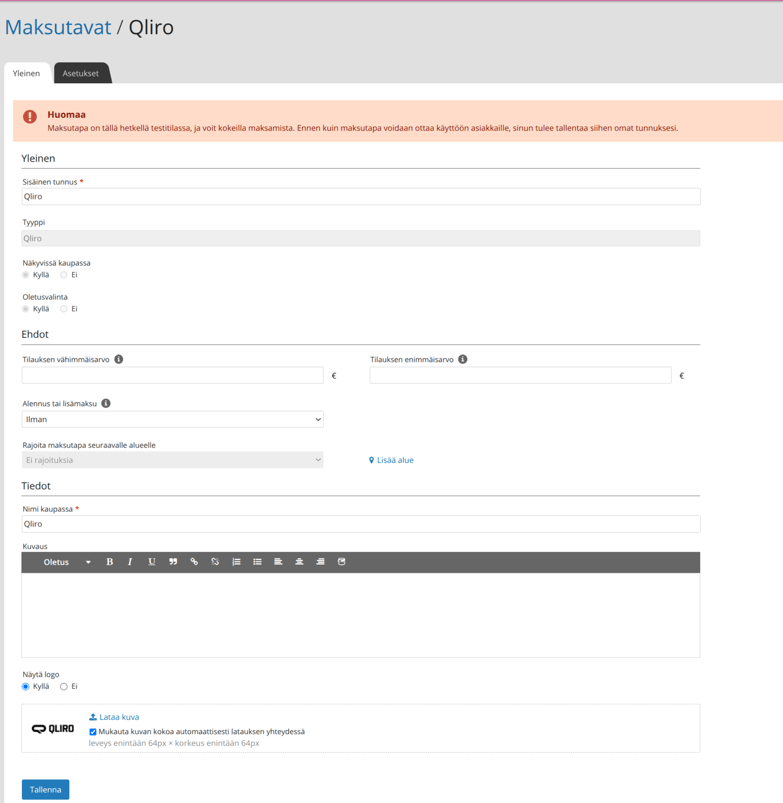The height and width of the screenshot is (803, 783).
Task: Remove link with the unlink icon
Action: [215, 562]
